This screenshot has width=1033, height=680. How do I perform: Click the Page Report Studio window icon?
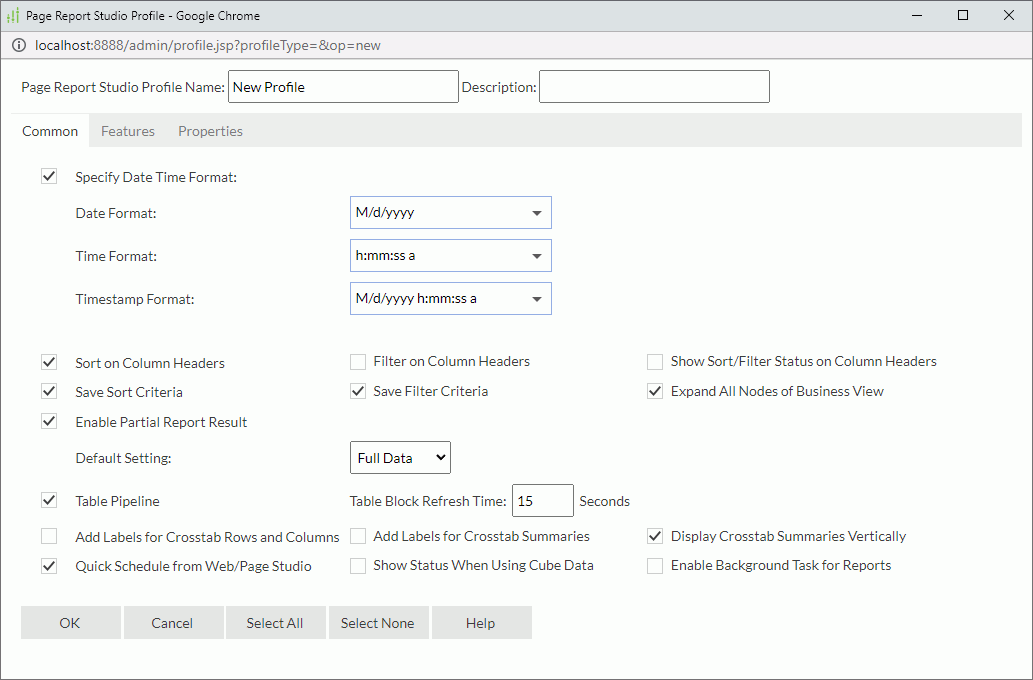13,15
